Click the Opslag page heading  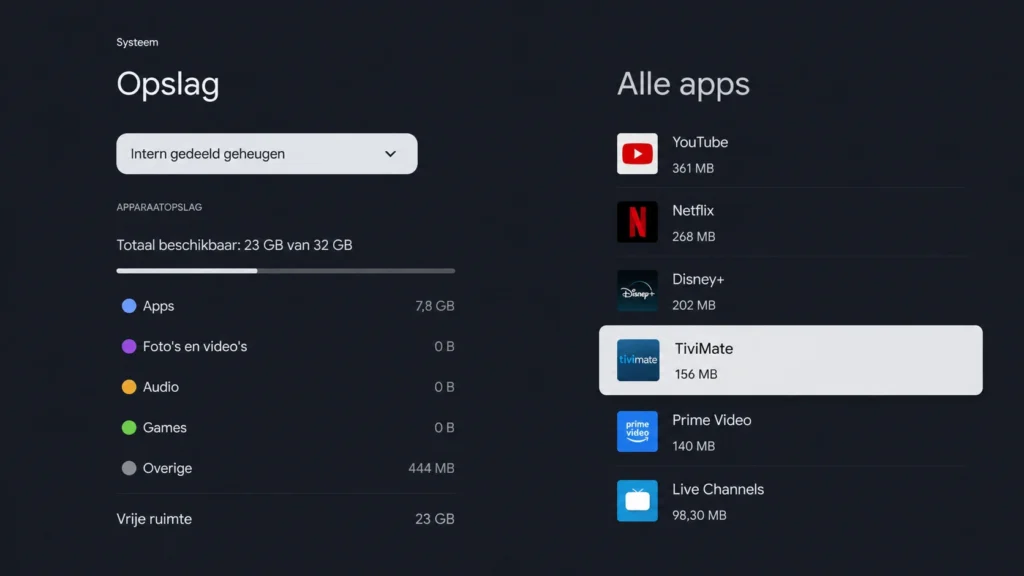pos(168,85)
